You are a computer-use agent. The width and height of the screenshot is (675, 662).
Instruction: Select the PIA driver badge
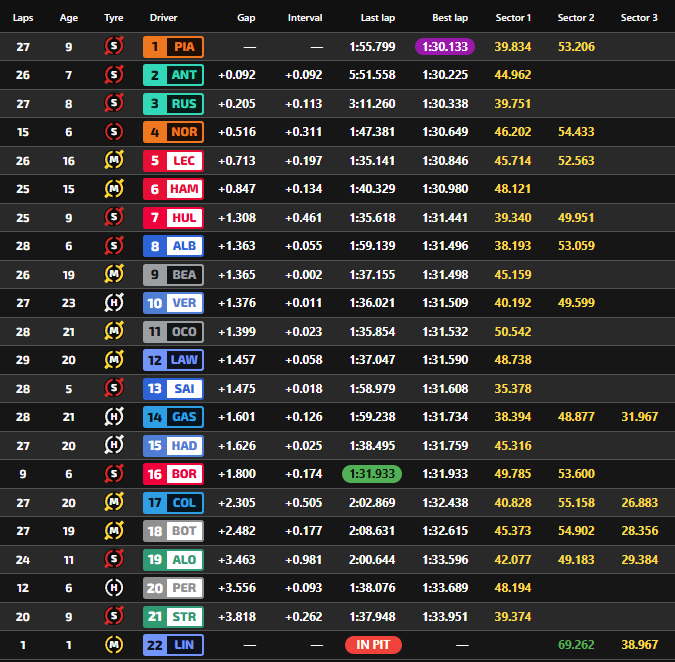pos(173,46)
